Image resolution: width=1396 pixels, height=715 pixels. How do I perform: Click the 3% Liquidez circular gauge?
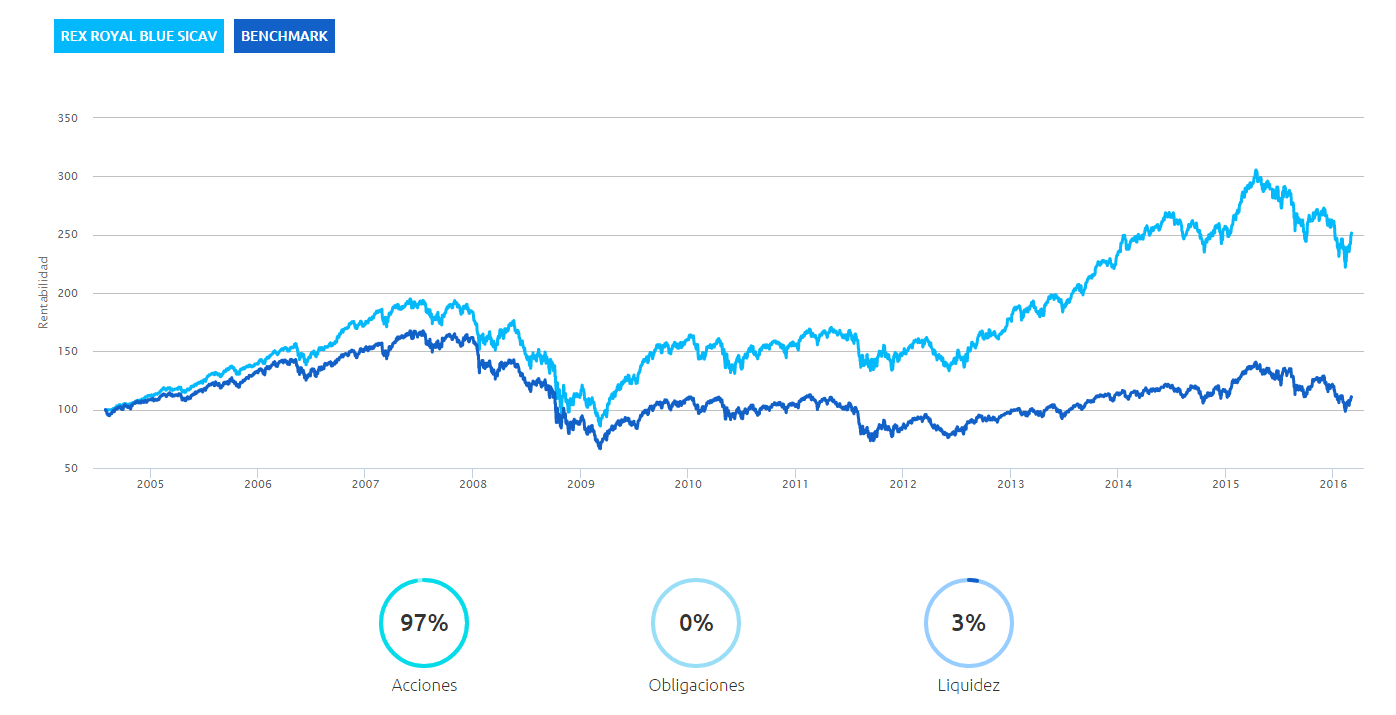[x=968, y=623]
